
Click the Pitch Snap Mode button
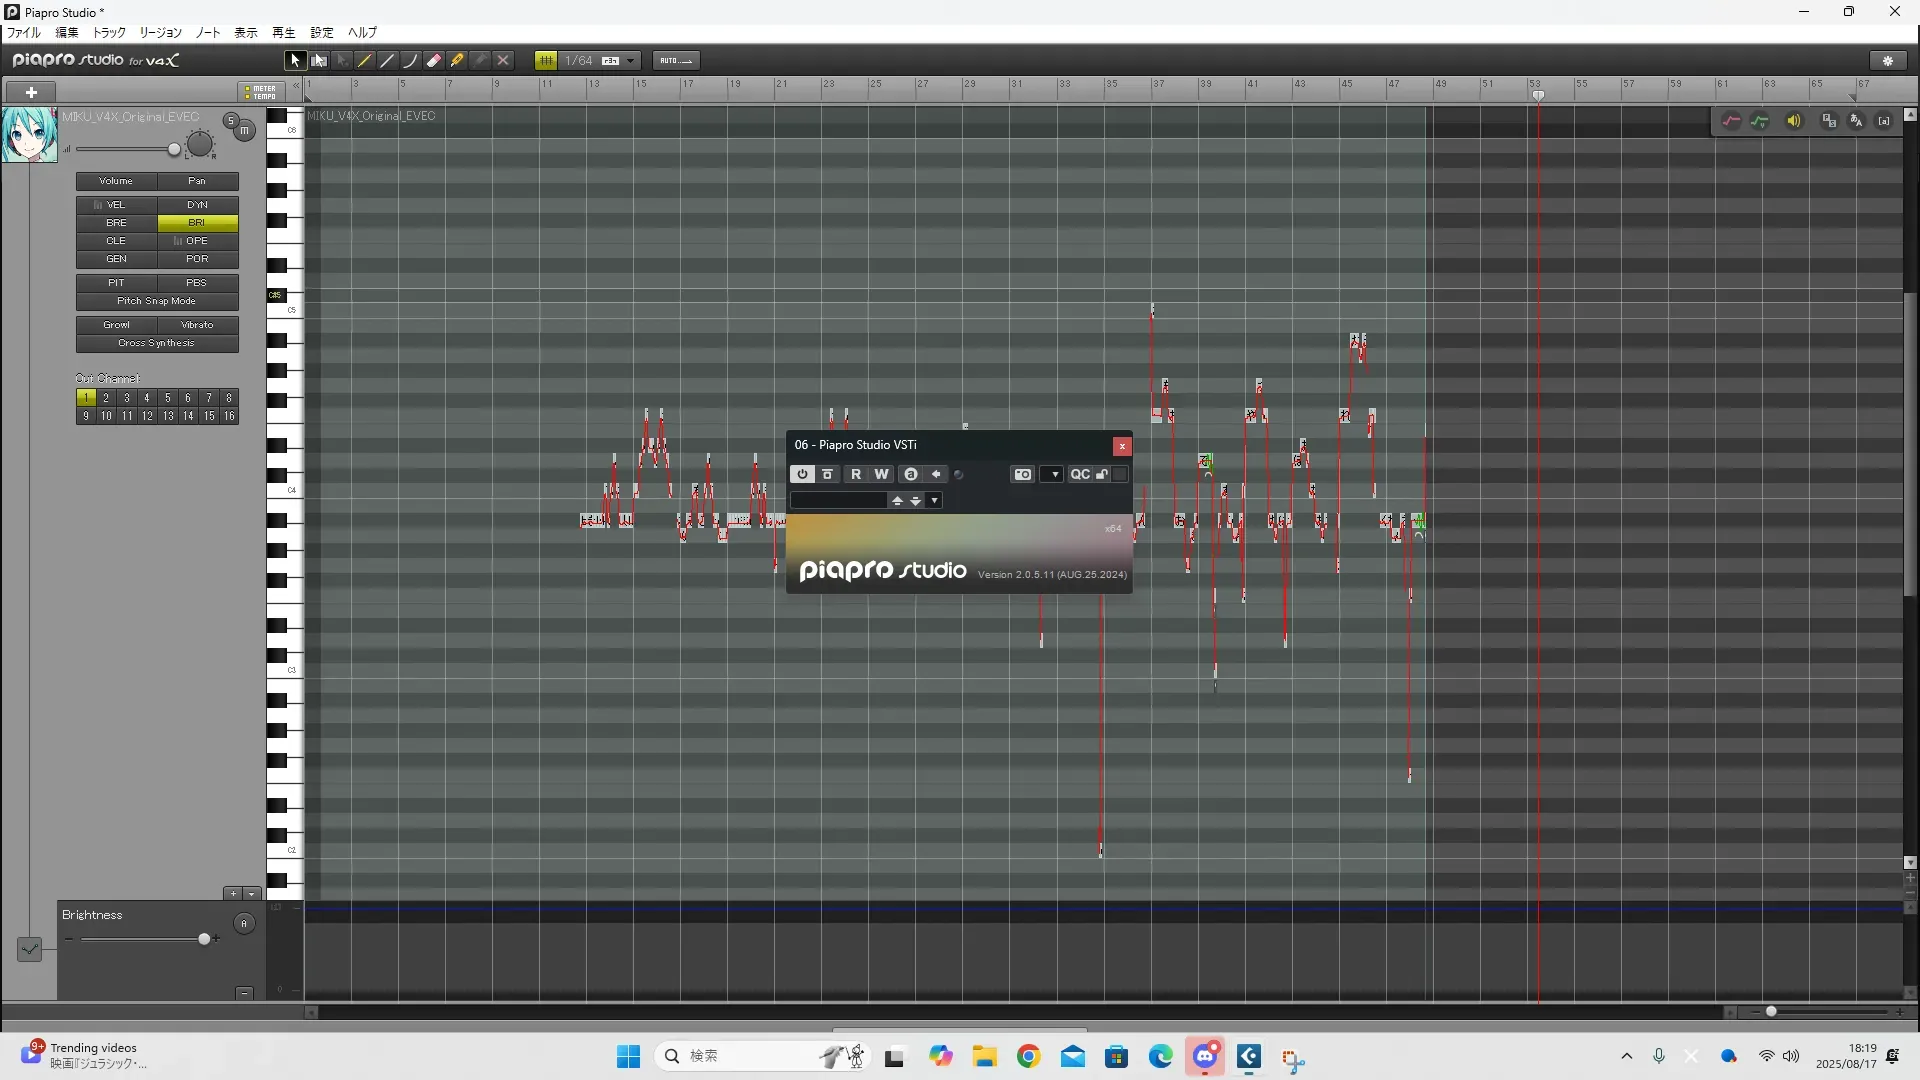(x=157, y=301)
